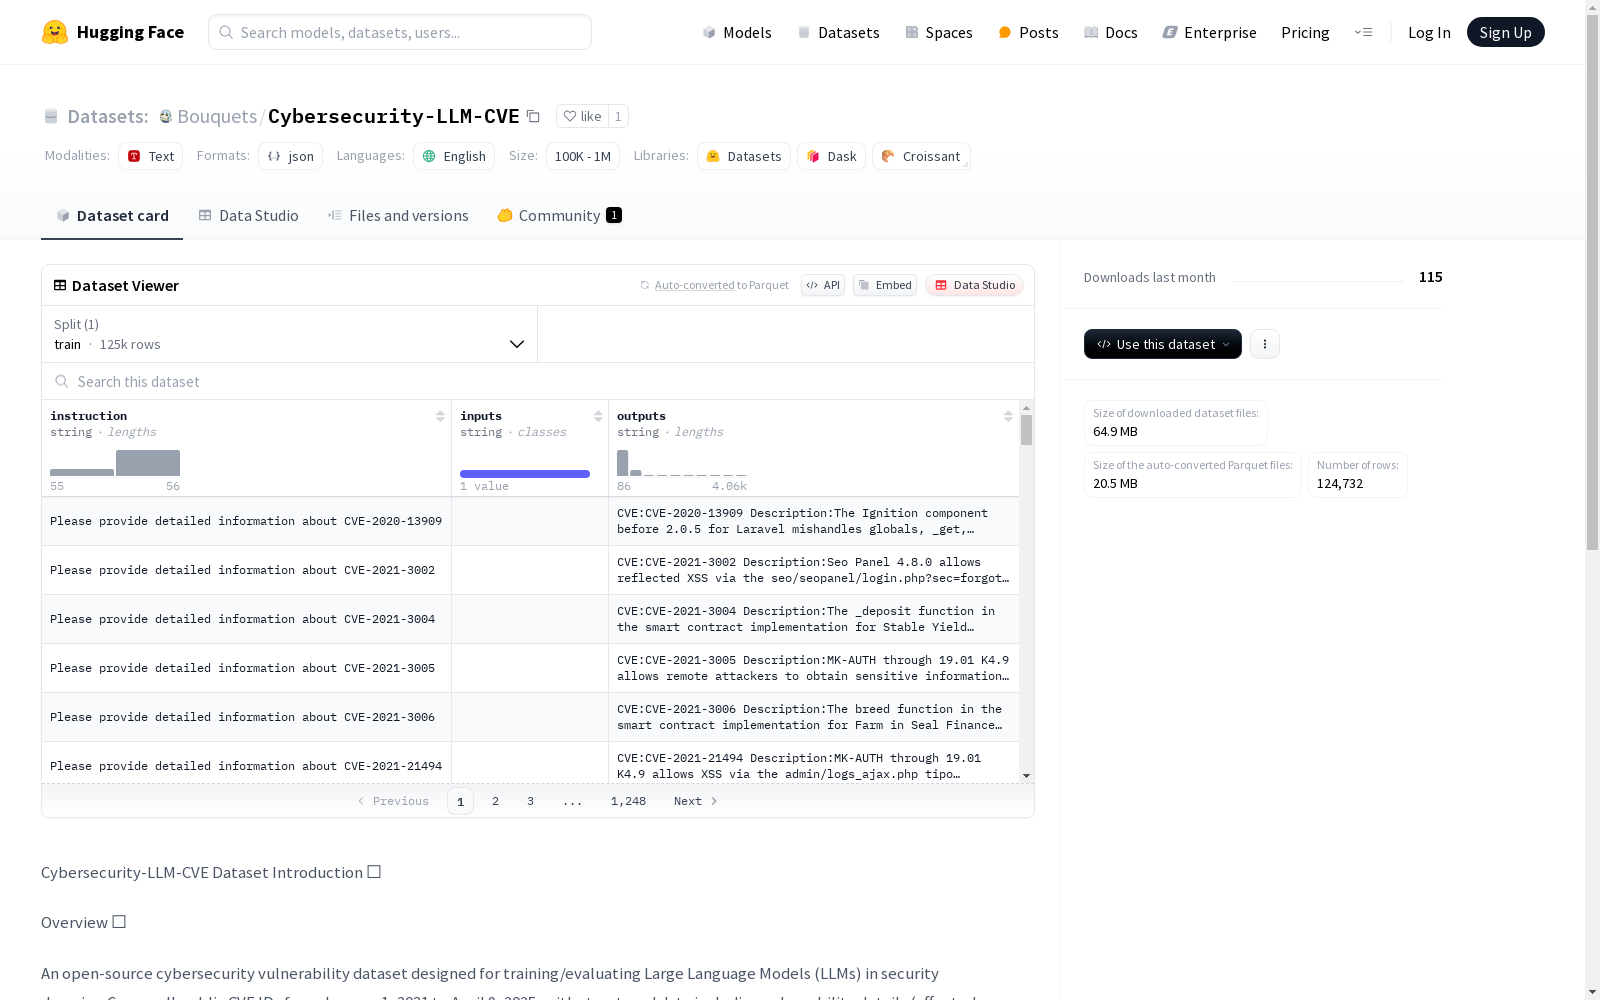The height and width of the screenshot is (1000, 1600).
Task: Select the CVE-2021-3005 outputs cell
Action: pos(814,668)
